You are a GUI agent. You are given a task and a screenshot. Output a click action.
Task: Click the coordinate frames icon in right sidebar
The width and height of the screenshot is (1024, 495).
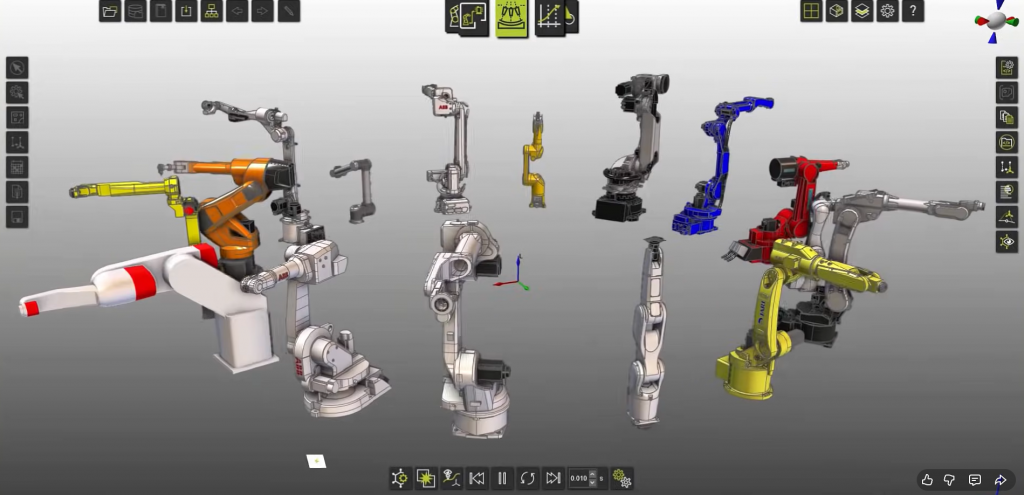[x=1006, y=167]
